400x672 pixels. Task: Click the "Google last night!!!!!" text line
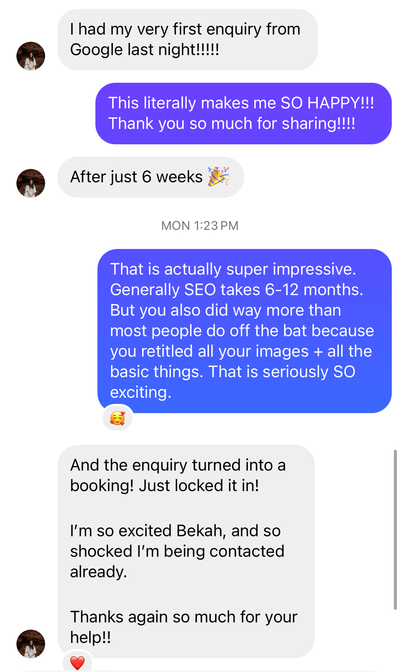click(x=144, y=50)
